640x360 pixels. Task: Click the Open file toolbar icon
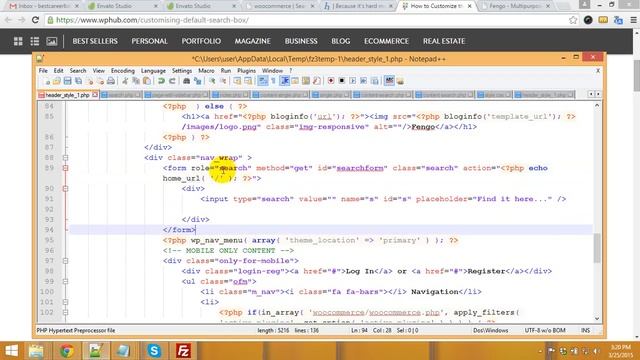[x=57, y=81]
